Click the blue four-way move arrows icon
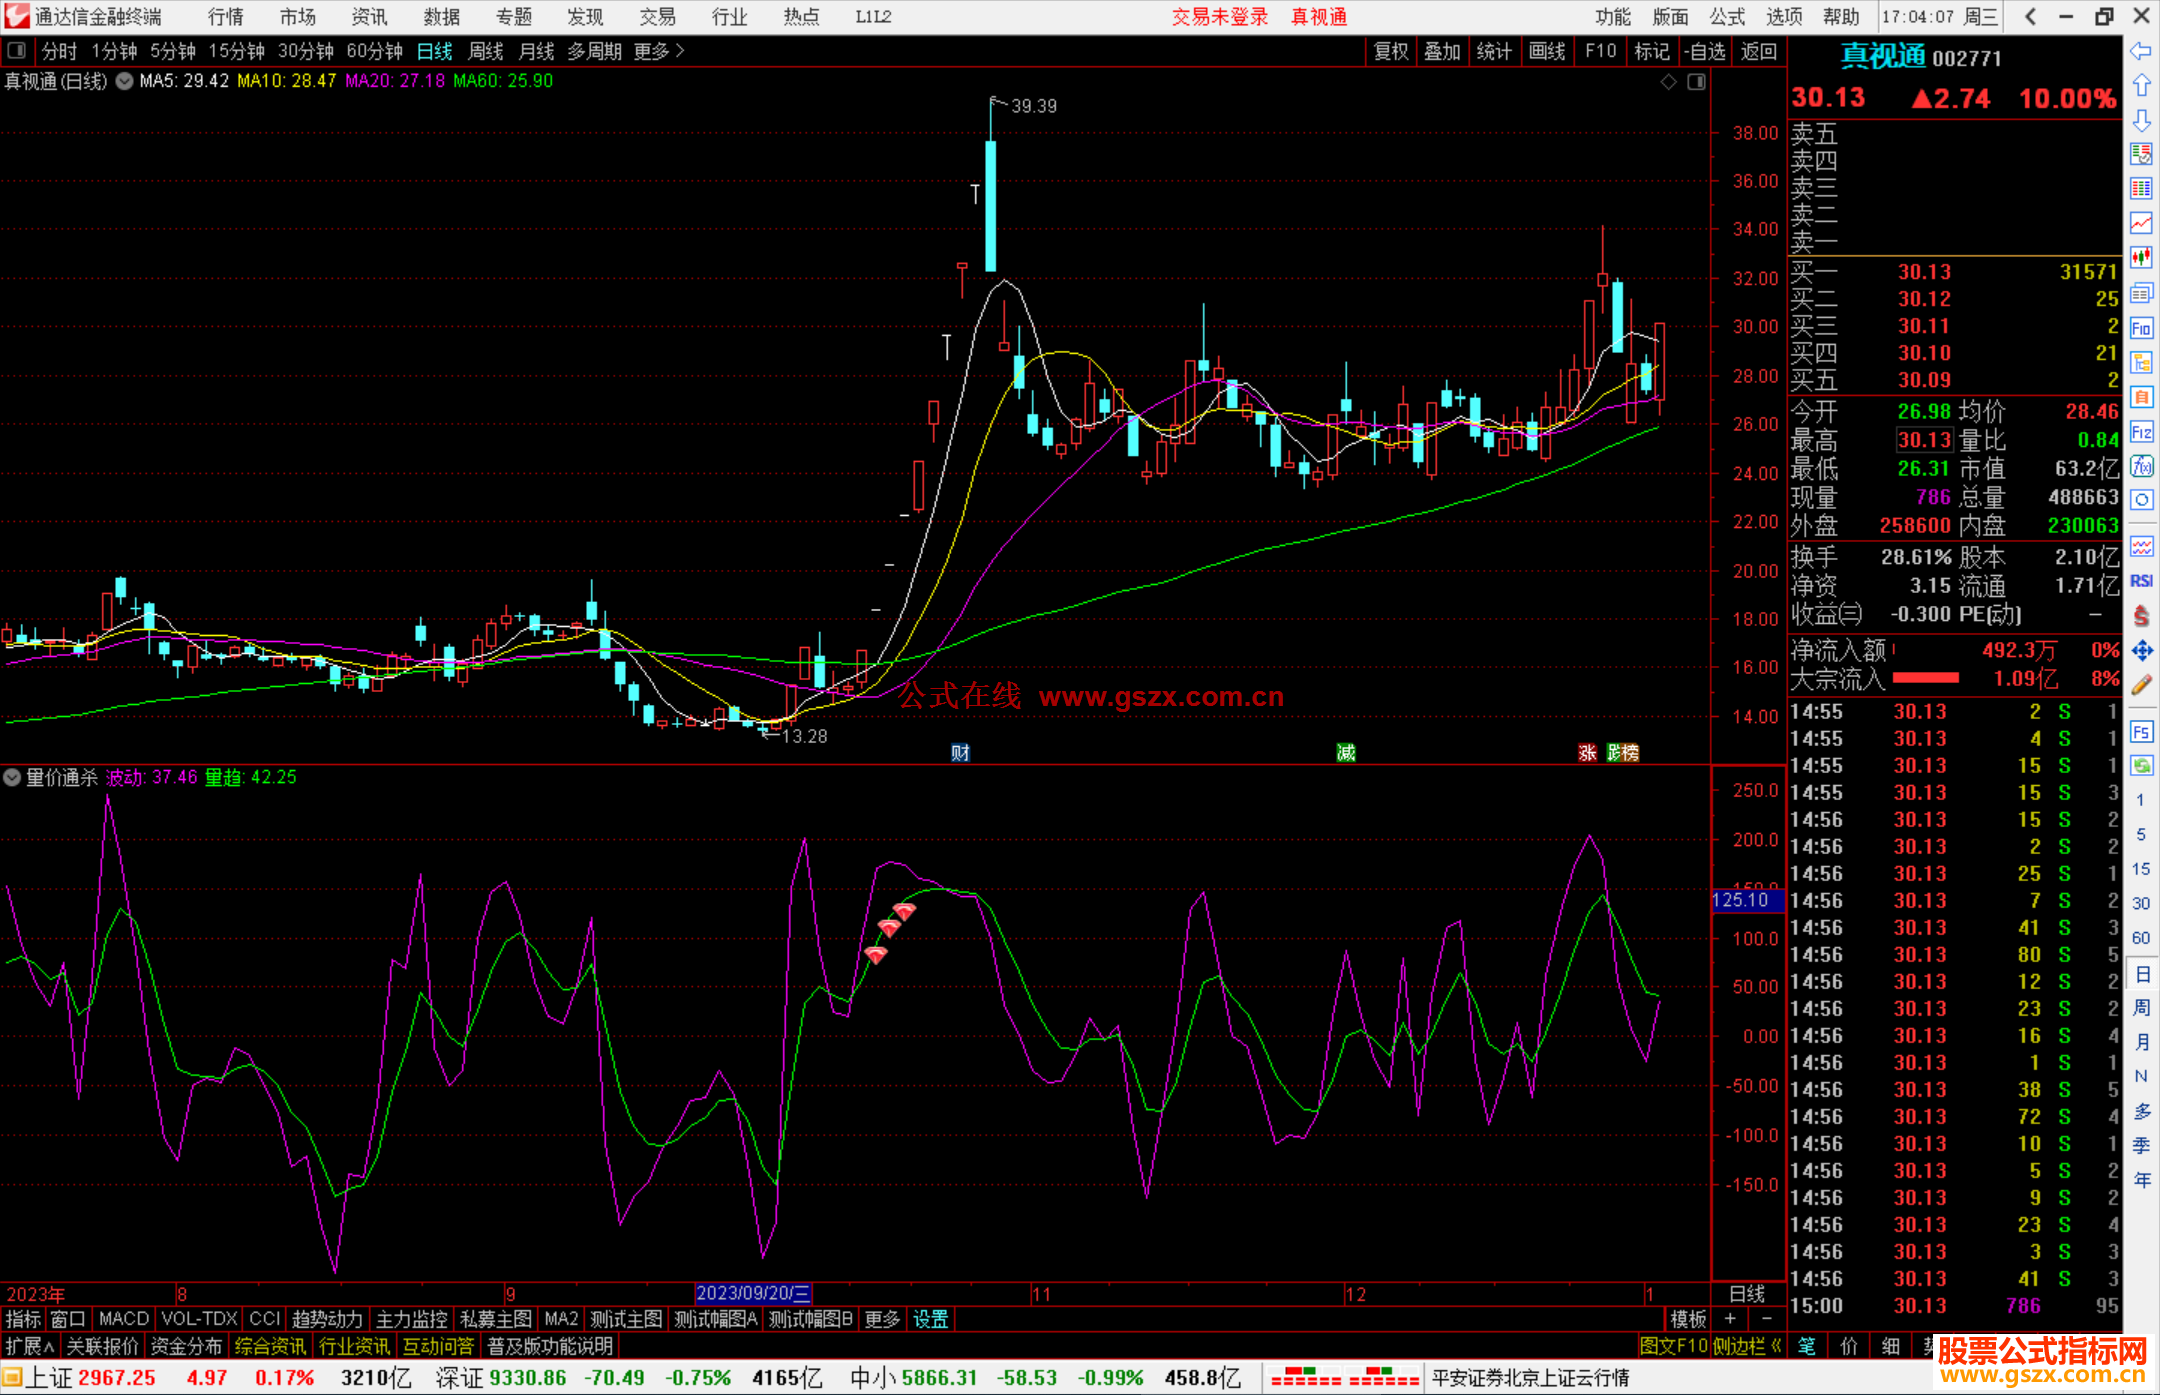2160x1395 pixels. tap(2141, 651)
